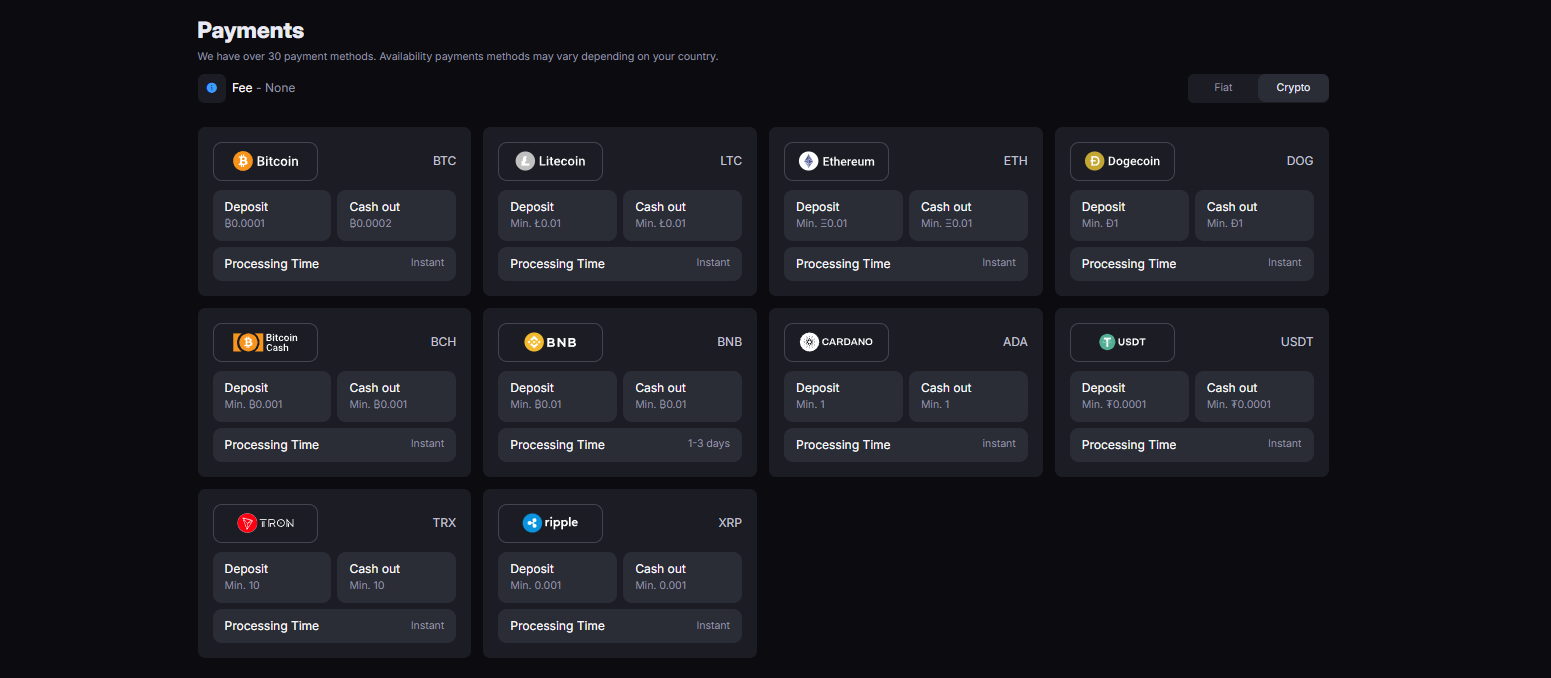Viewport: 1551px width, 678px height.
Task: Click the Litecoin Processing Time row
Action: (x=620, y=264)
